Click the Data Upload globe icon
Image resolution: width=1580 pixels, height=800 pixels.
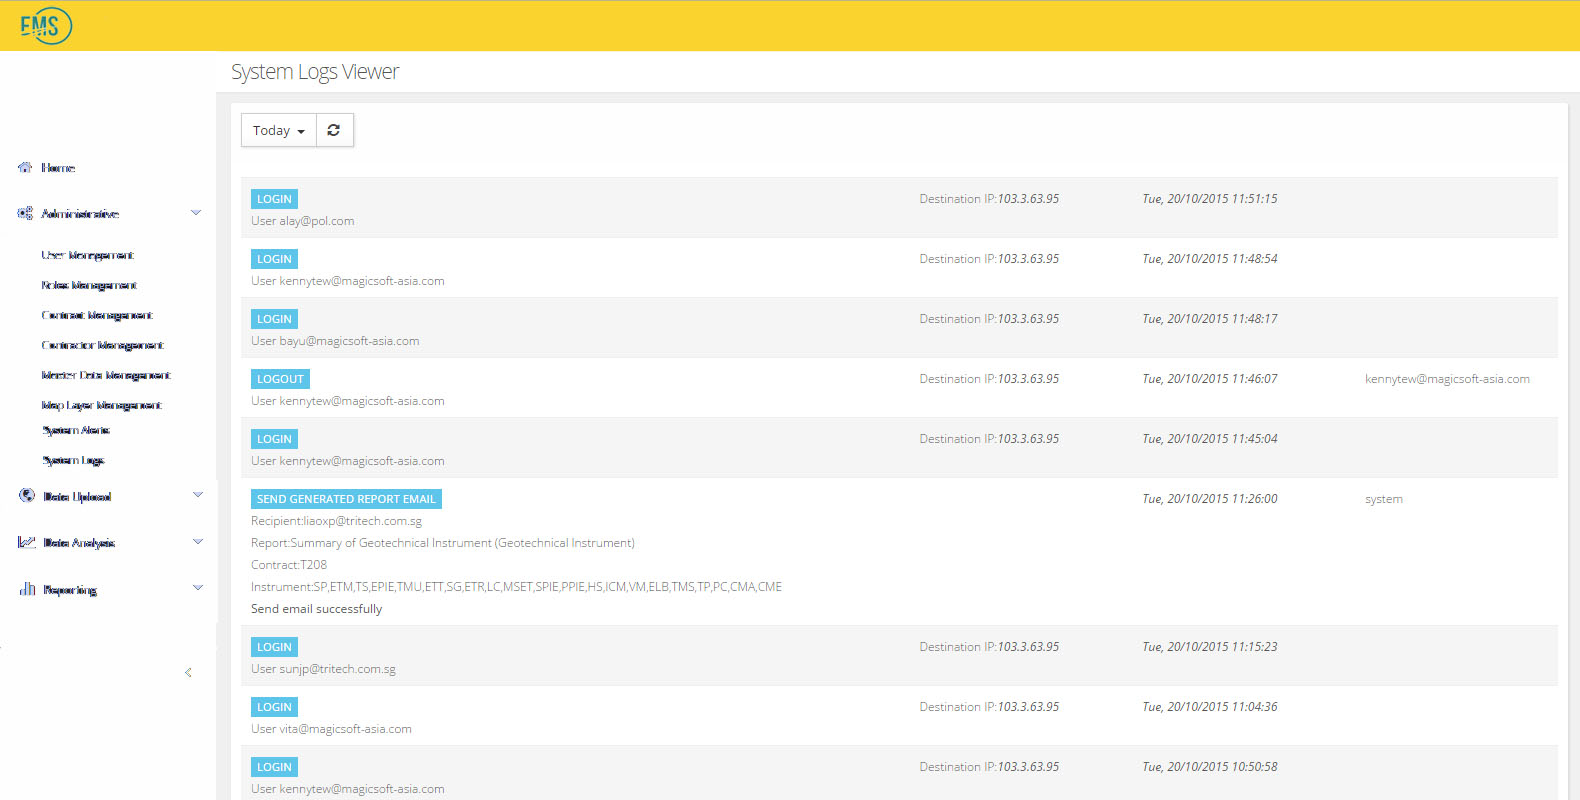(x=27, y=495)
